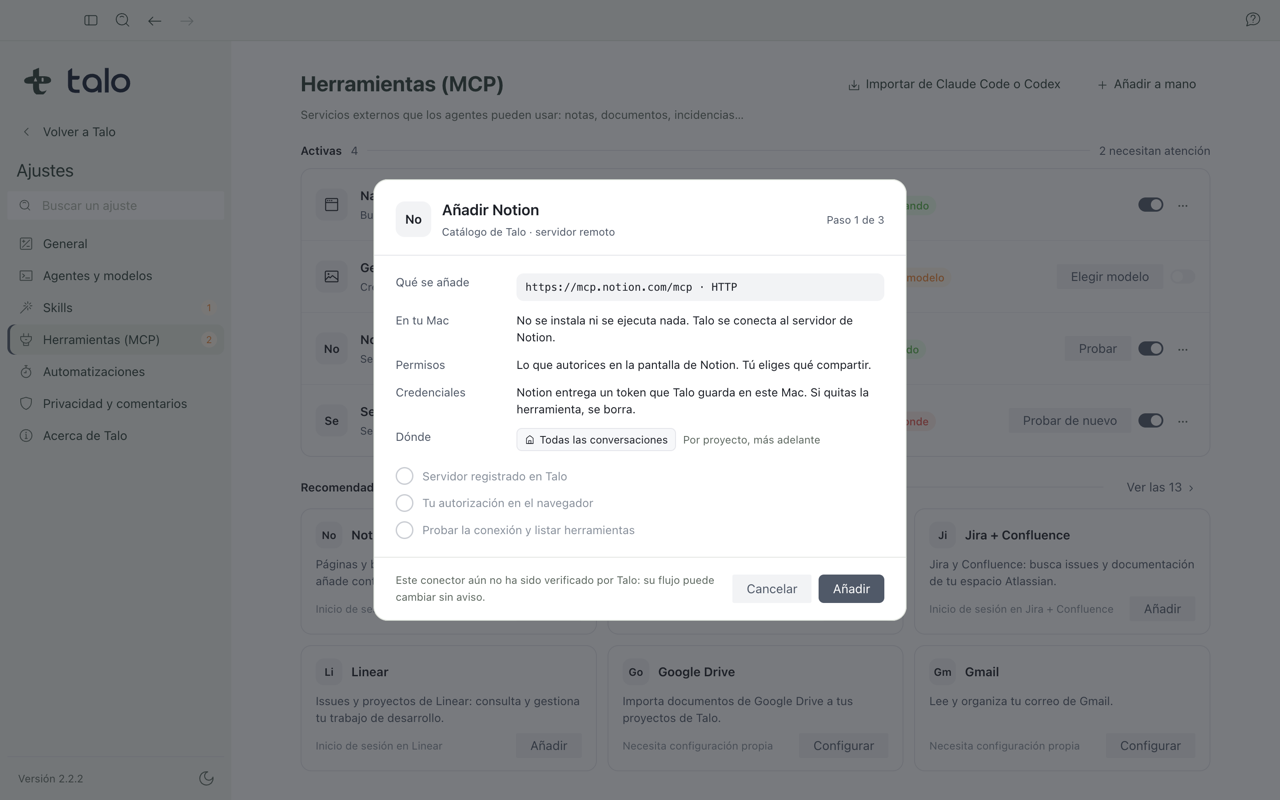Select Servidor registrado en Talo step circle
The image size is (1280, 800).
(404, 476)
